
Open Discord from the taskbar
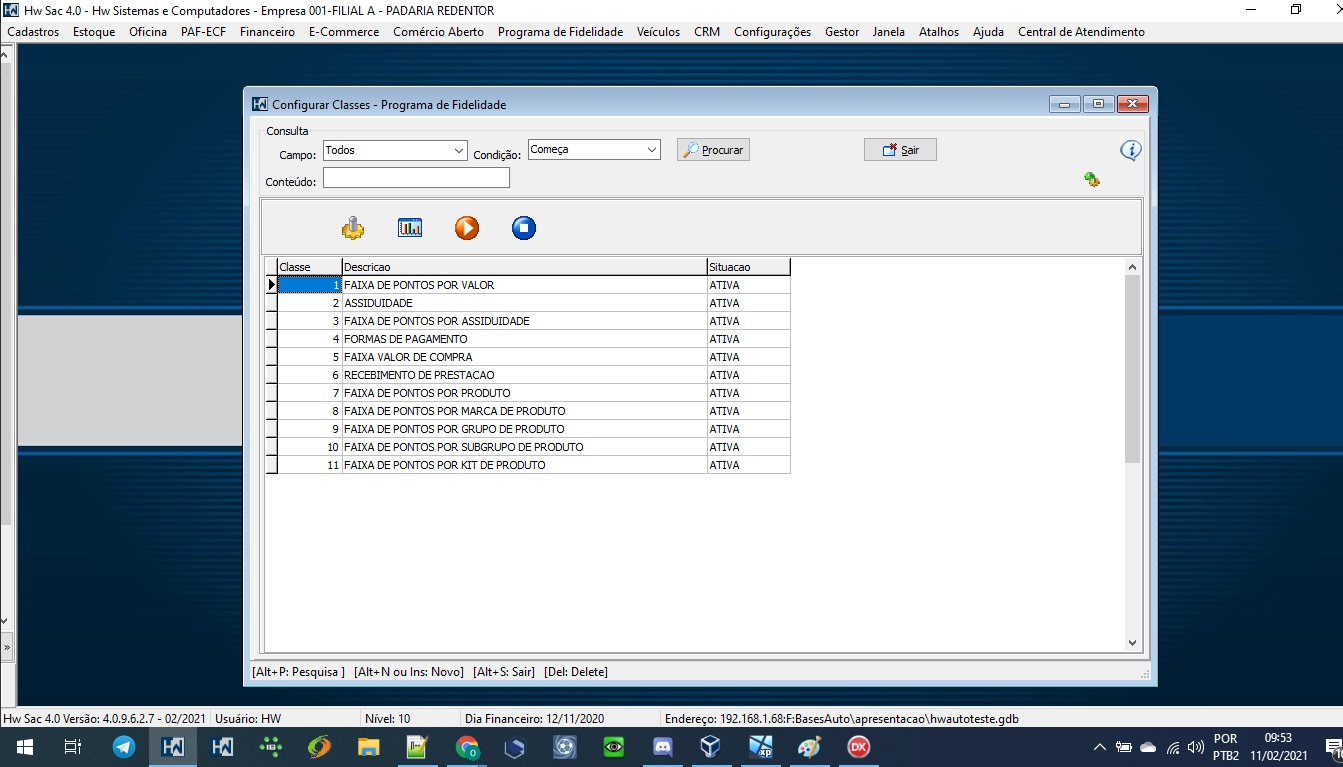pos(662,746)
